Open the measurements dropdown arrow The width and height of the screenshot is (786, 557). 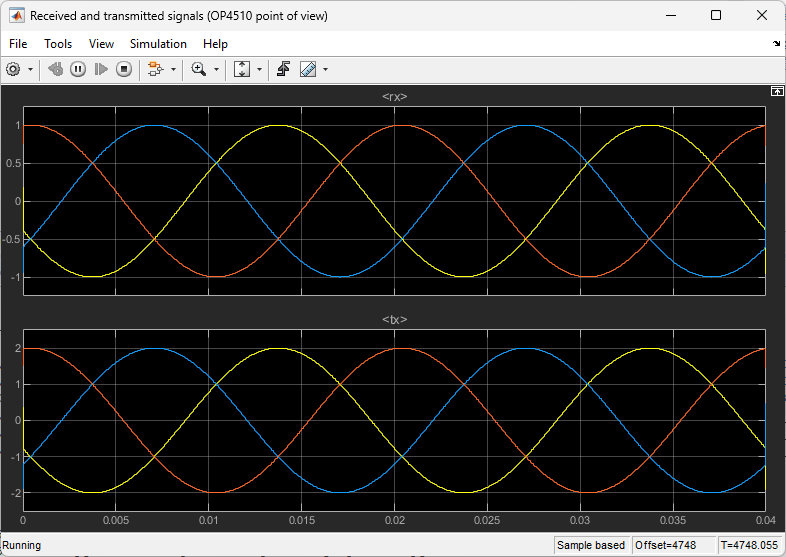point(325,69)
